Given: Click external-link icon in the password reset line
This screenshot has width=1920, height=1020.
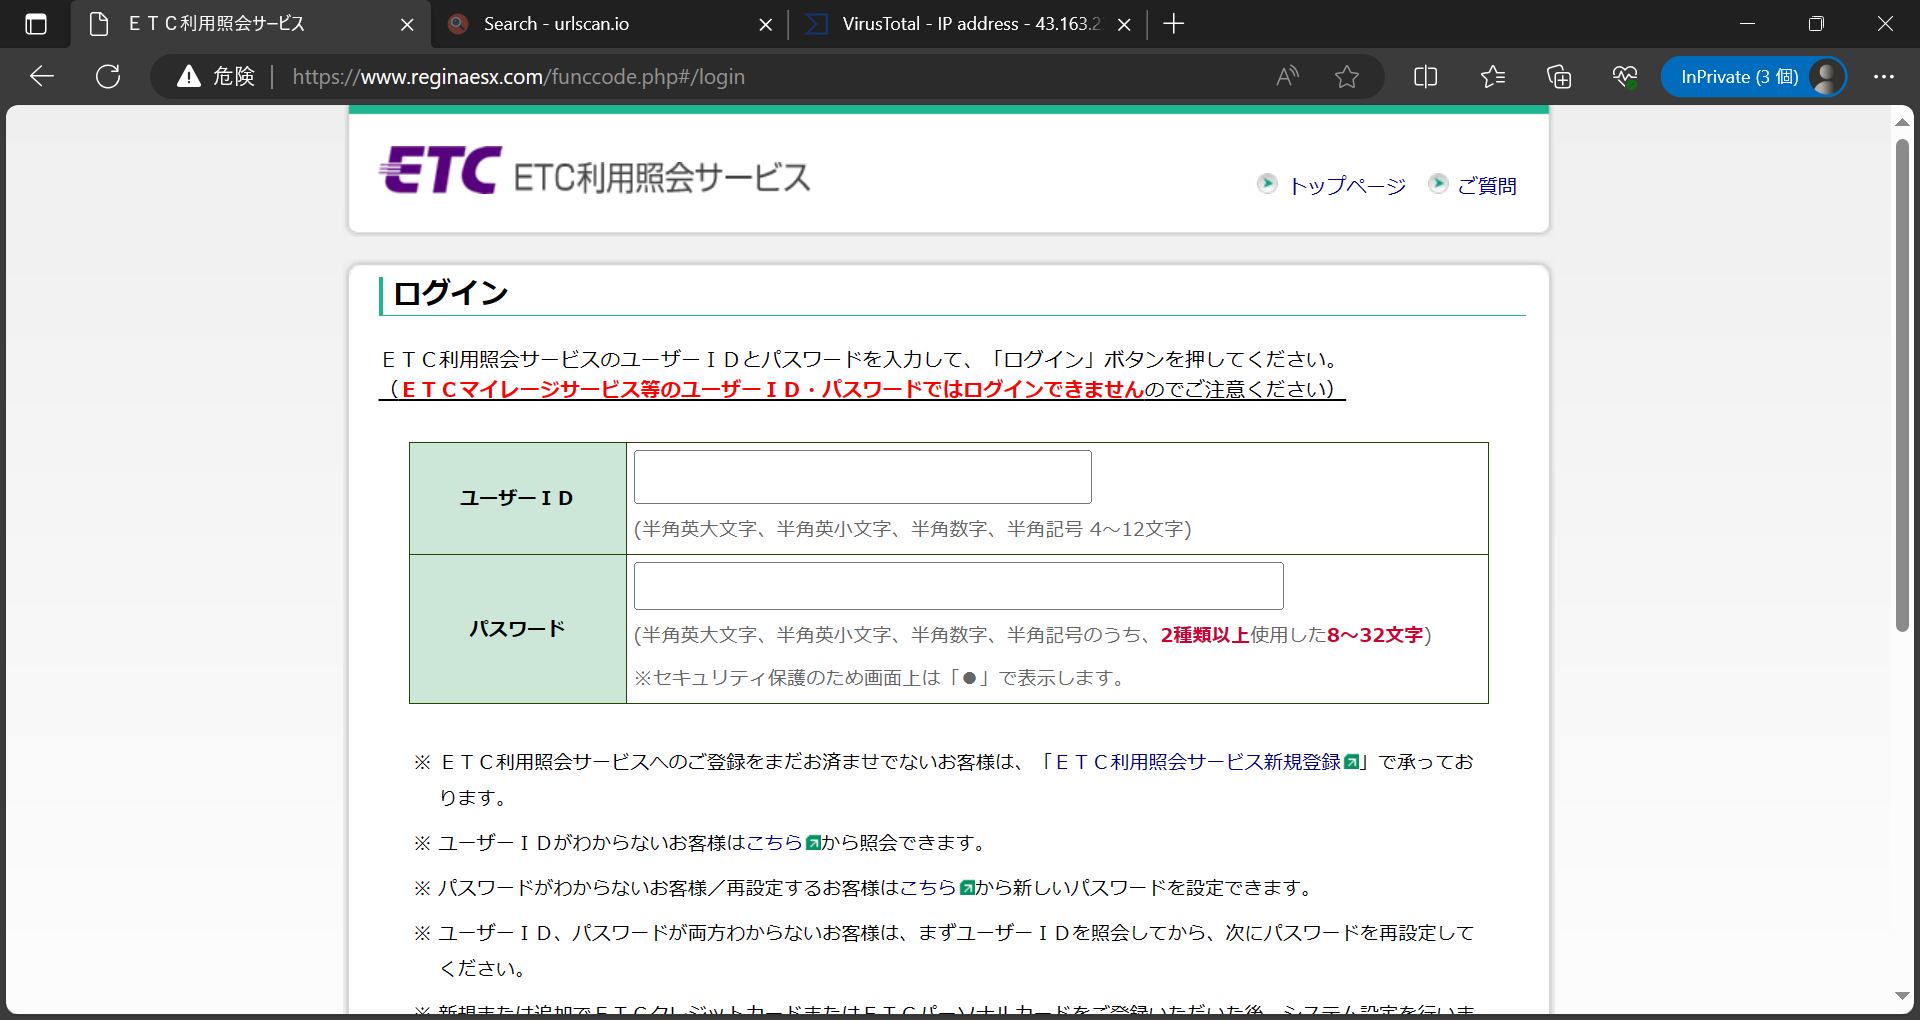Looking at the screenshot, I should tap(967, 888).
